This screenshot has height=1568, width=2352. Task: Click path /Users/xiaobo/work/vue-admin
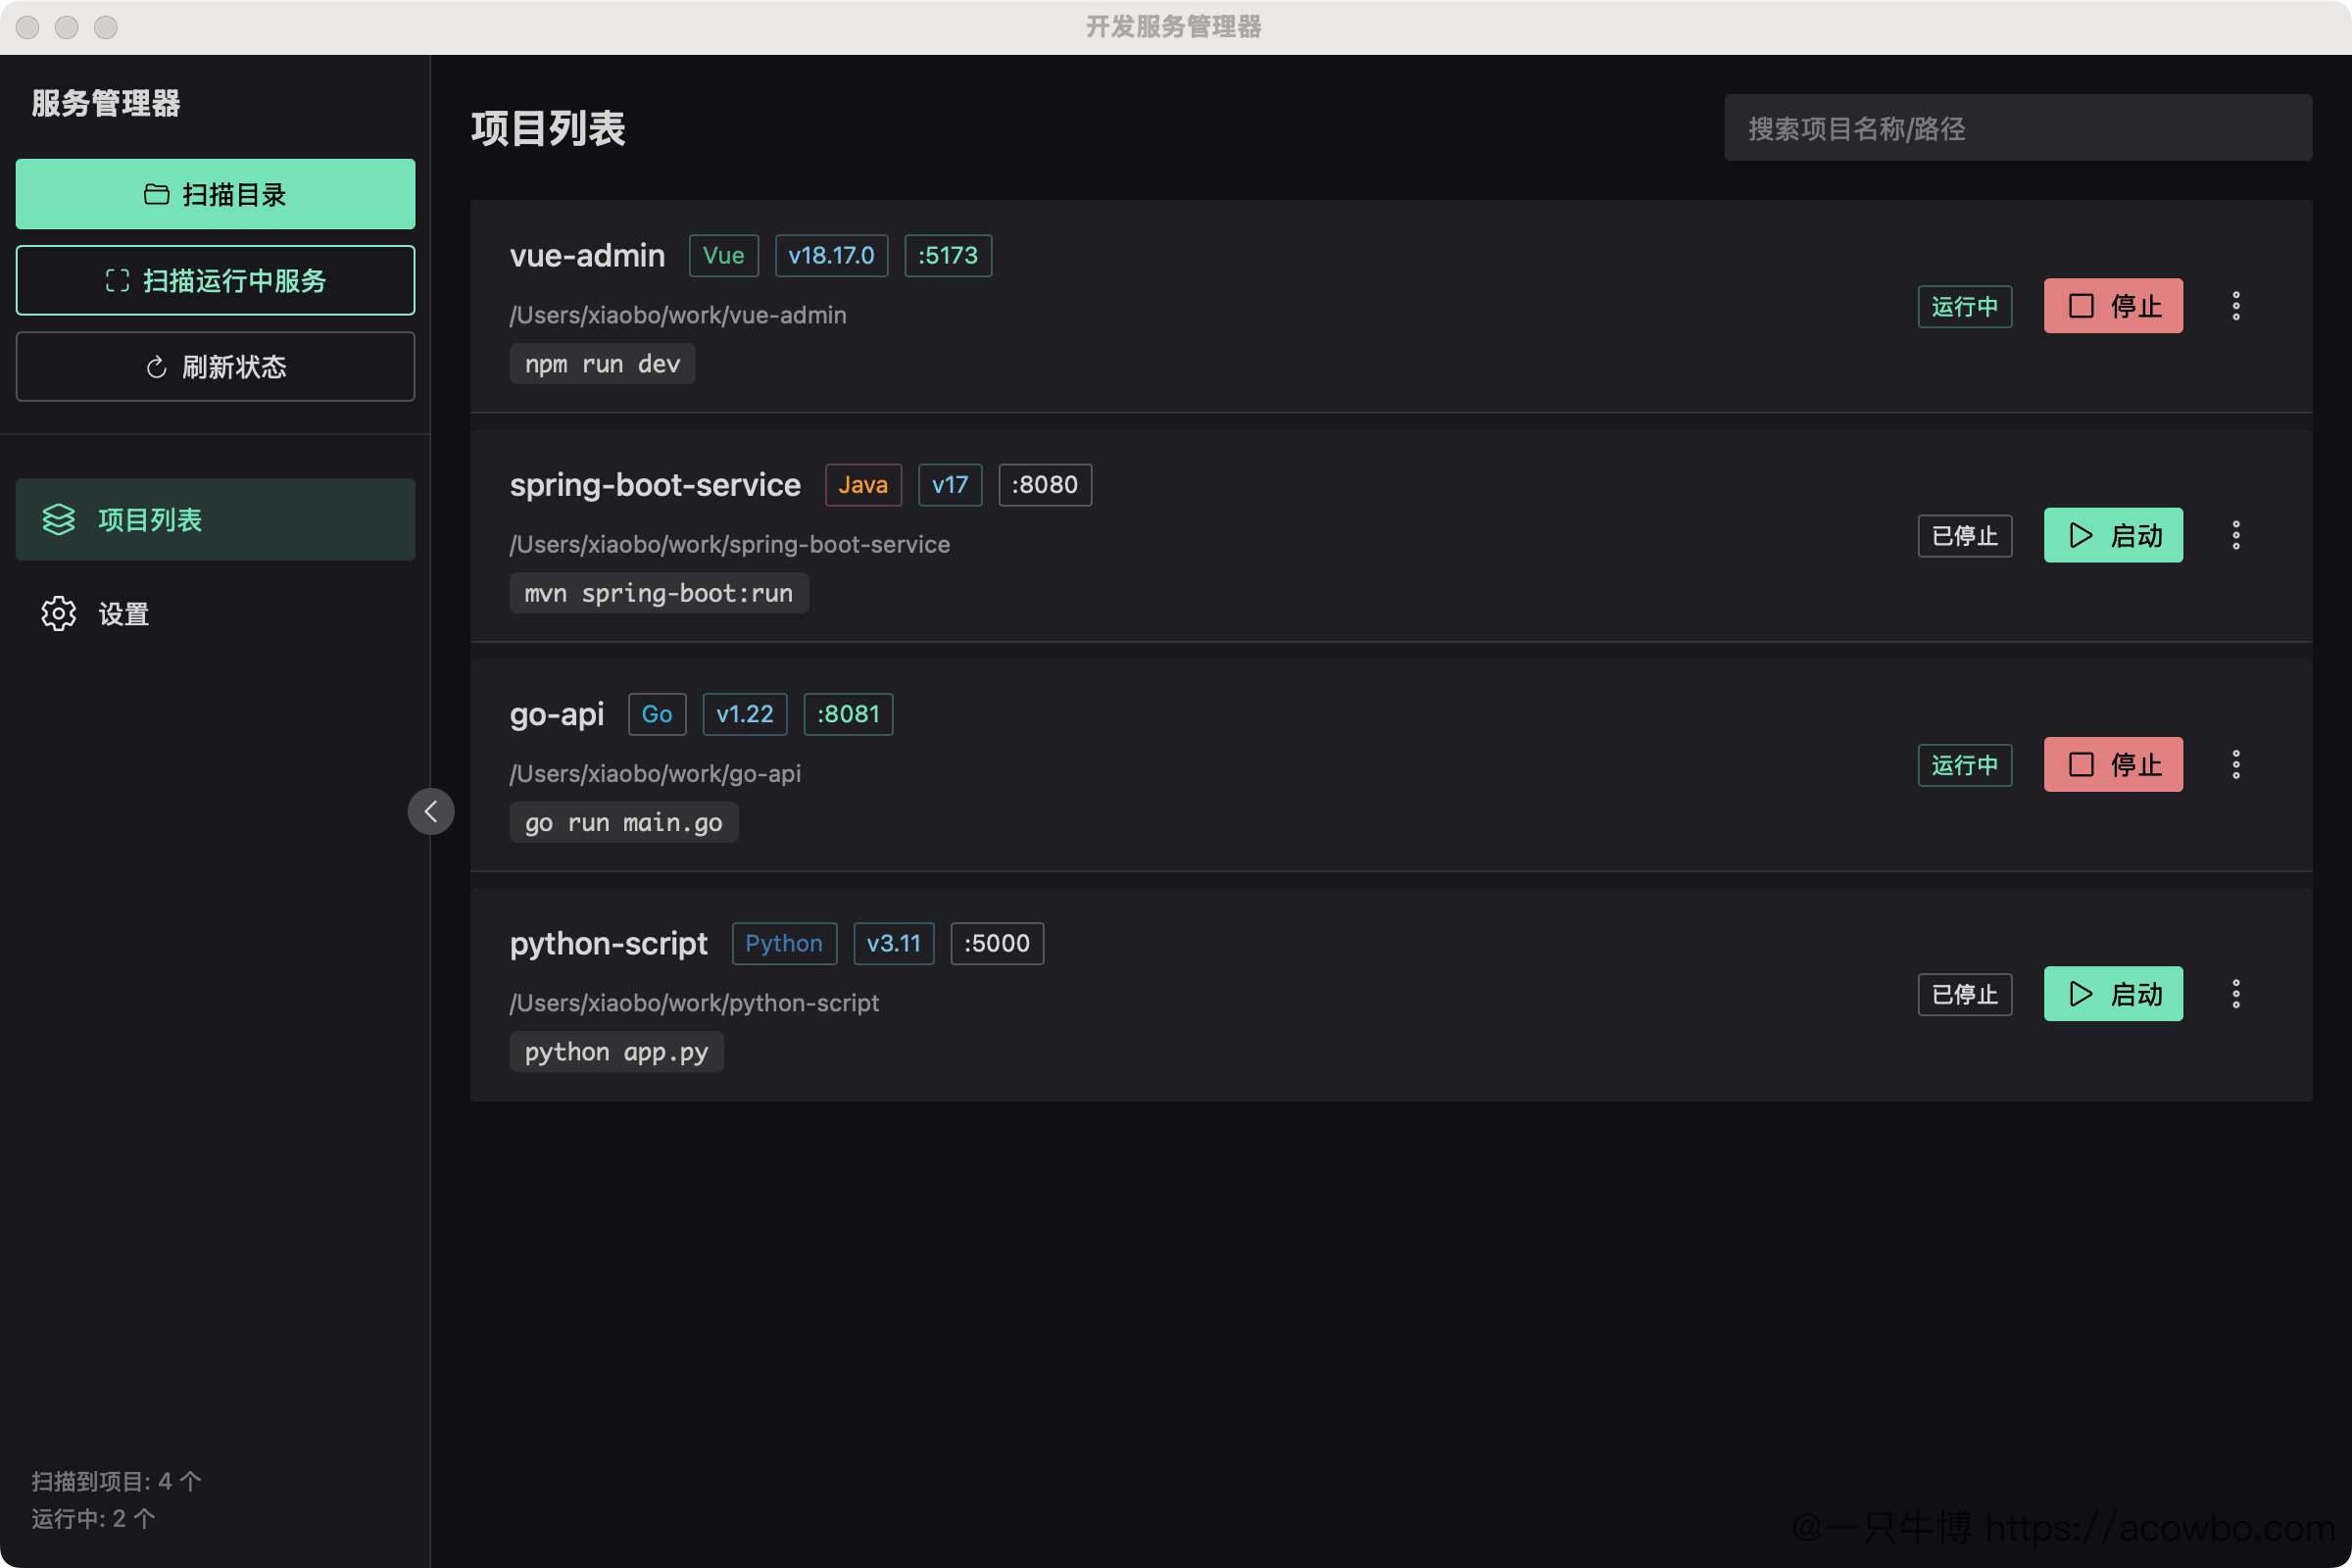(678, 315)
